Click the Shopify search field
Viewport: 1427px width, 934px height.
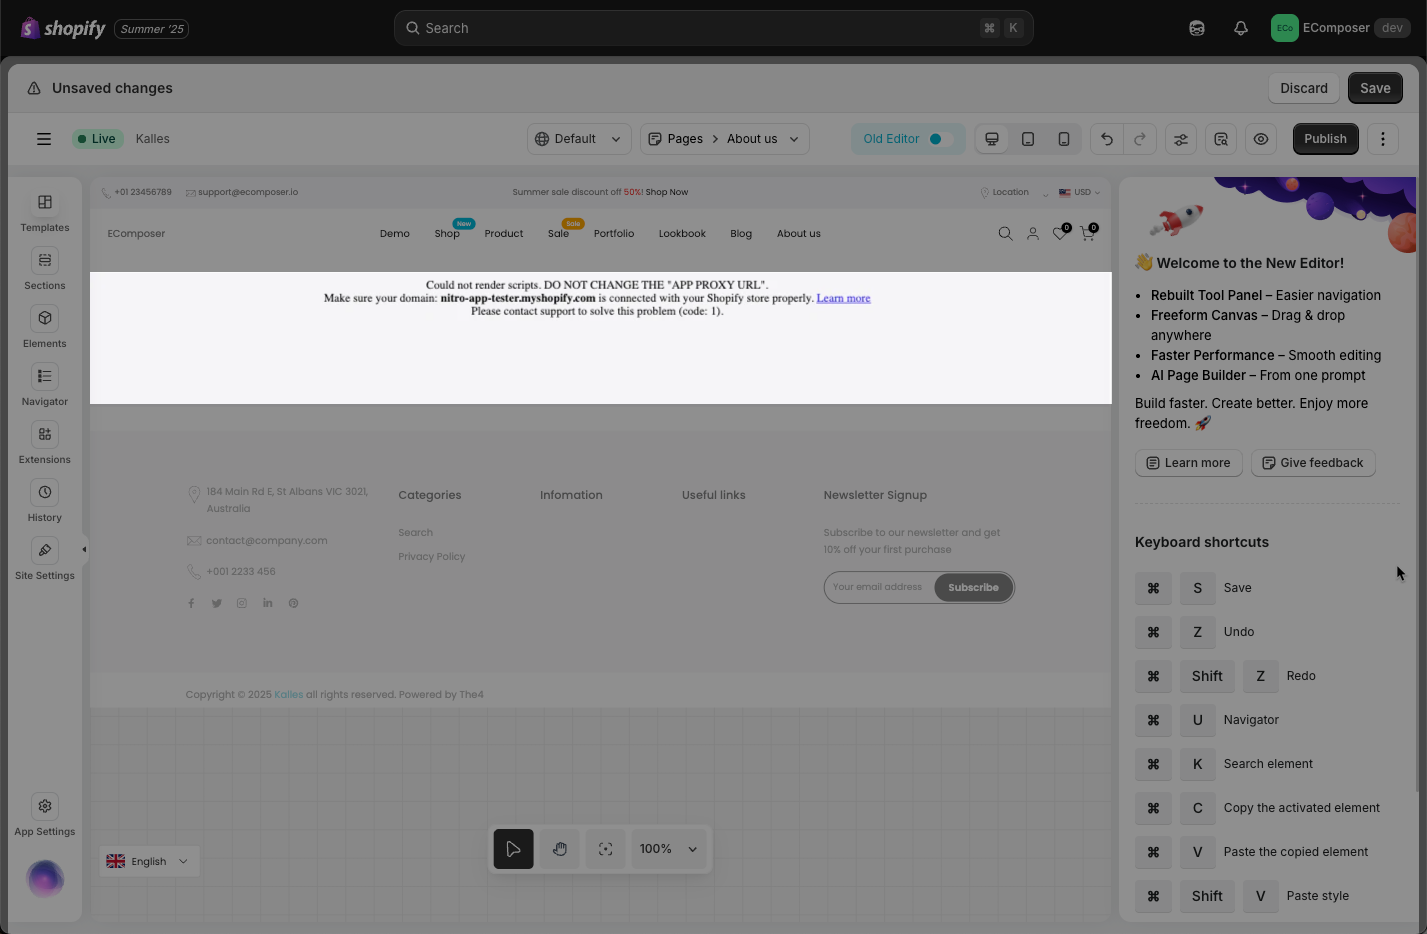click(714, 28)
